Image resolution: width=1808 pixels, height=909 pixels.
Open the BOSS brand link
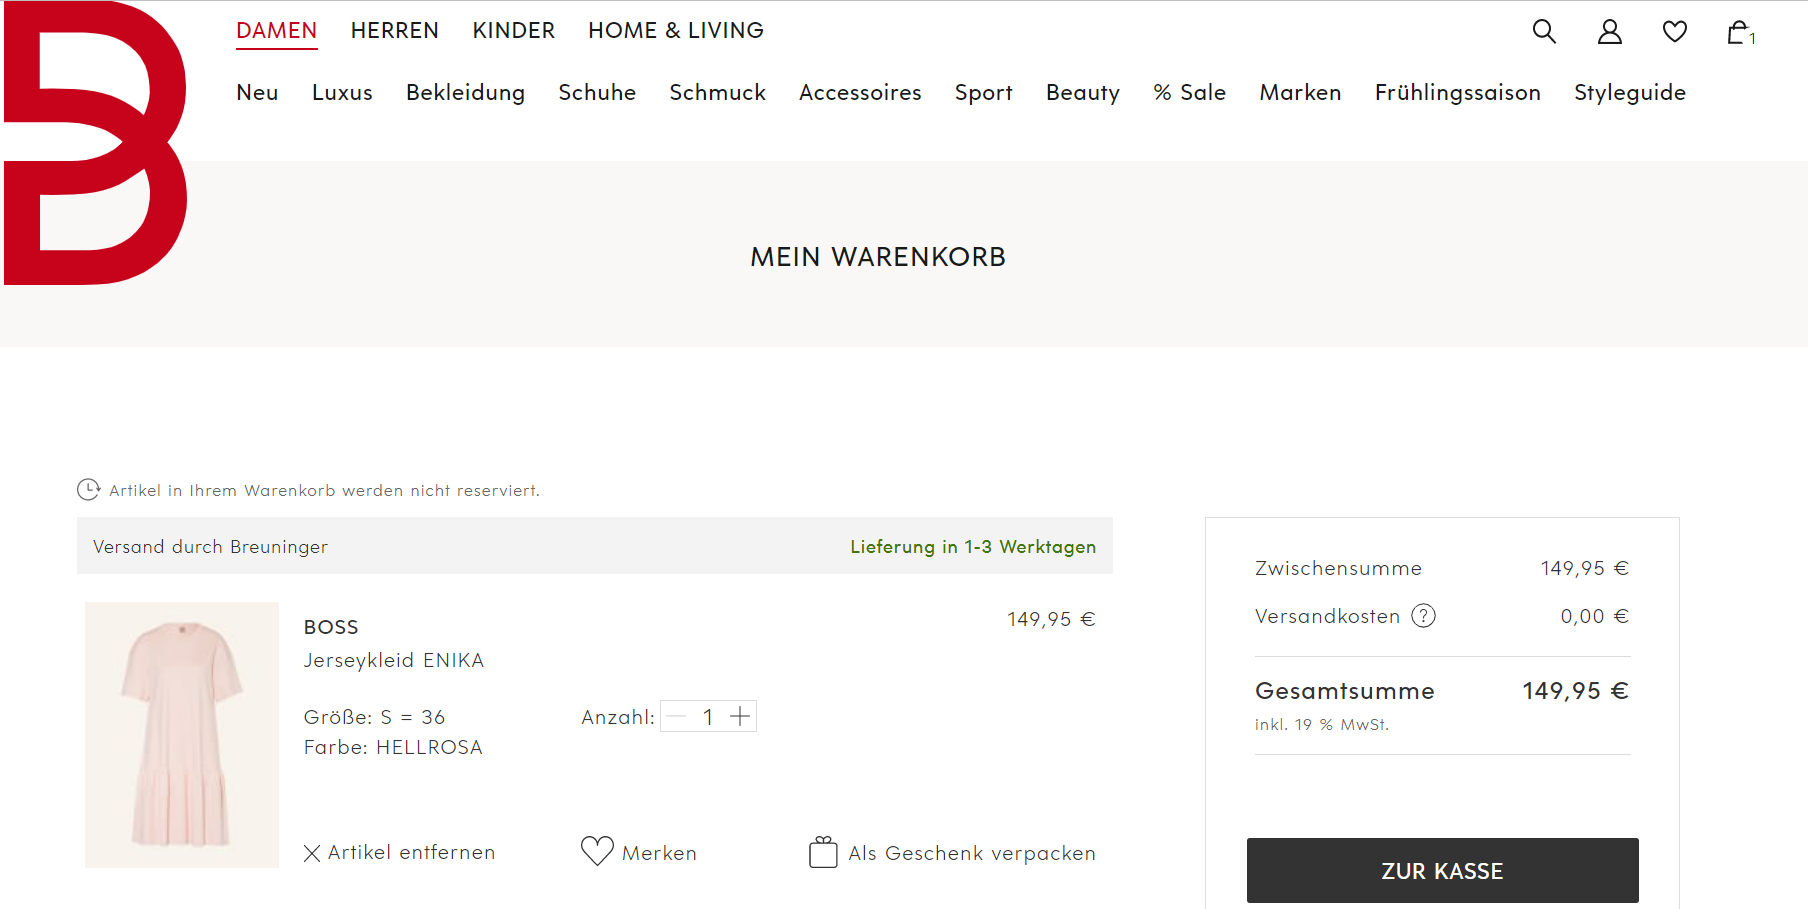(331, 627)
